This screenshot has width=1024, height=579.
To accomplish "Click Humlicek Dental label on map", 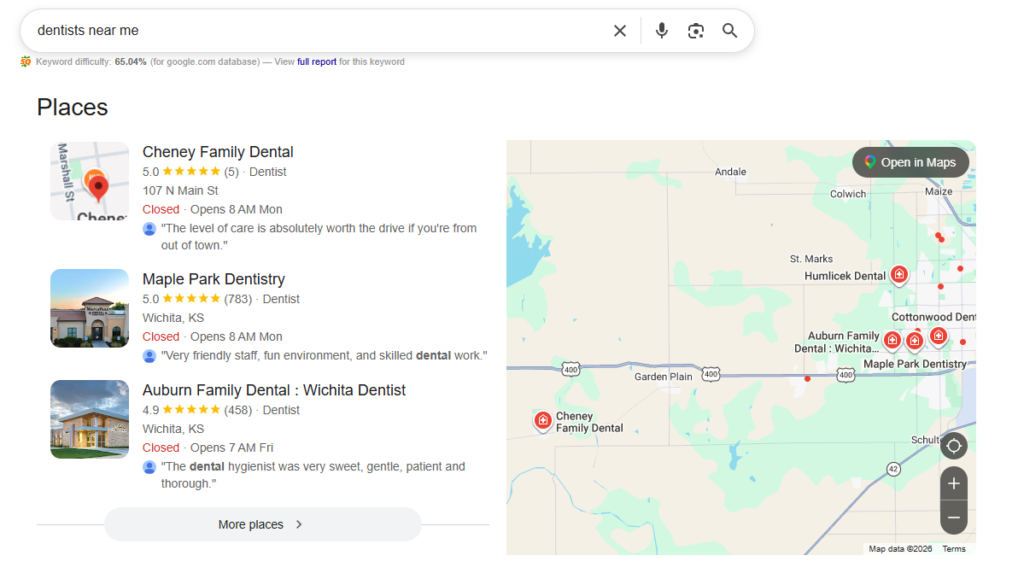I will [x=844, y=276].
